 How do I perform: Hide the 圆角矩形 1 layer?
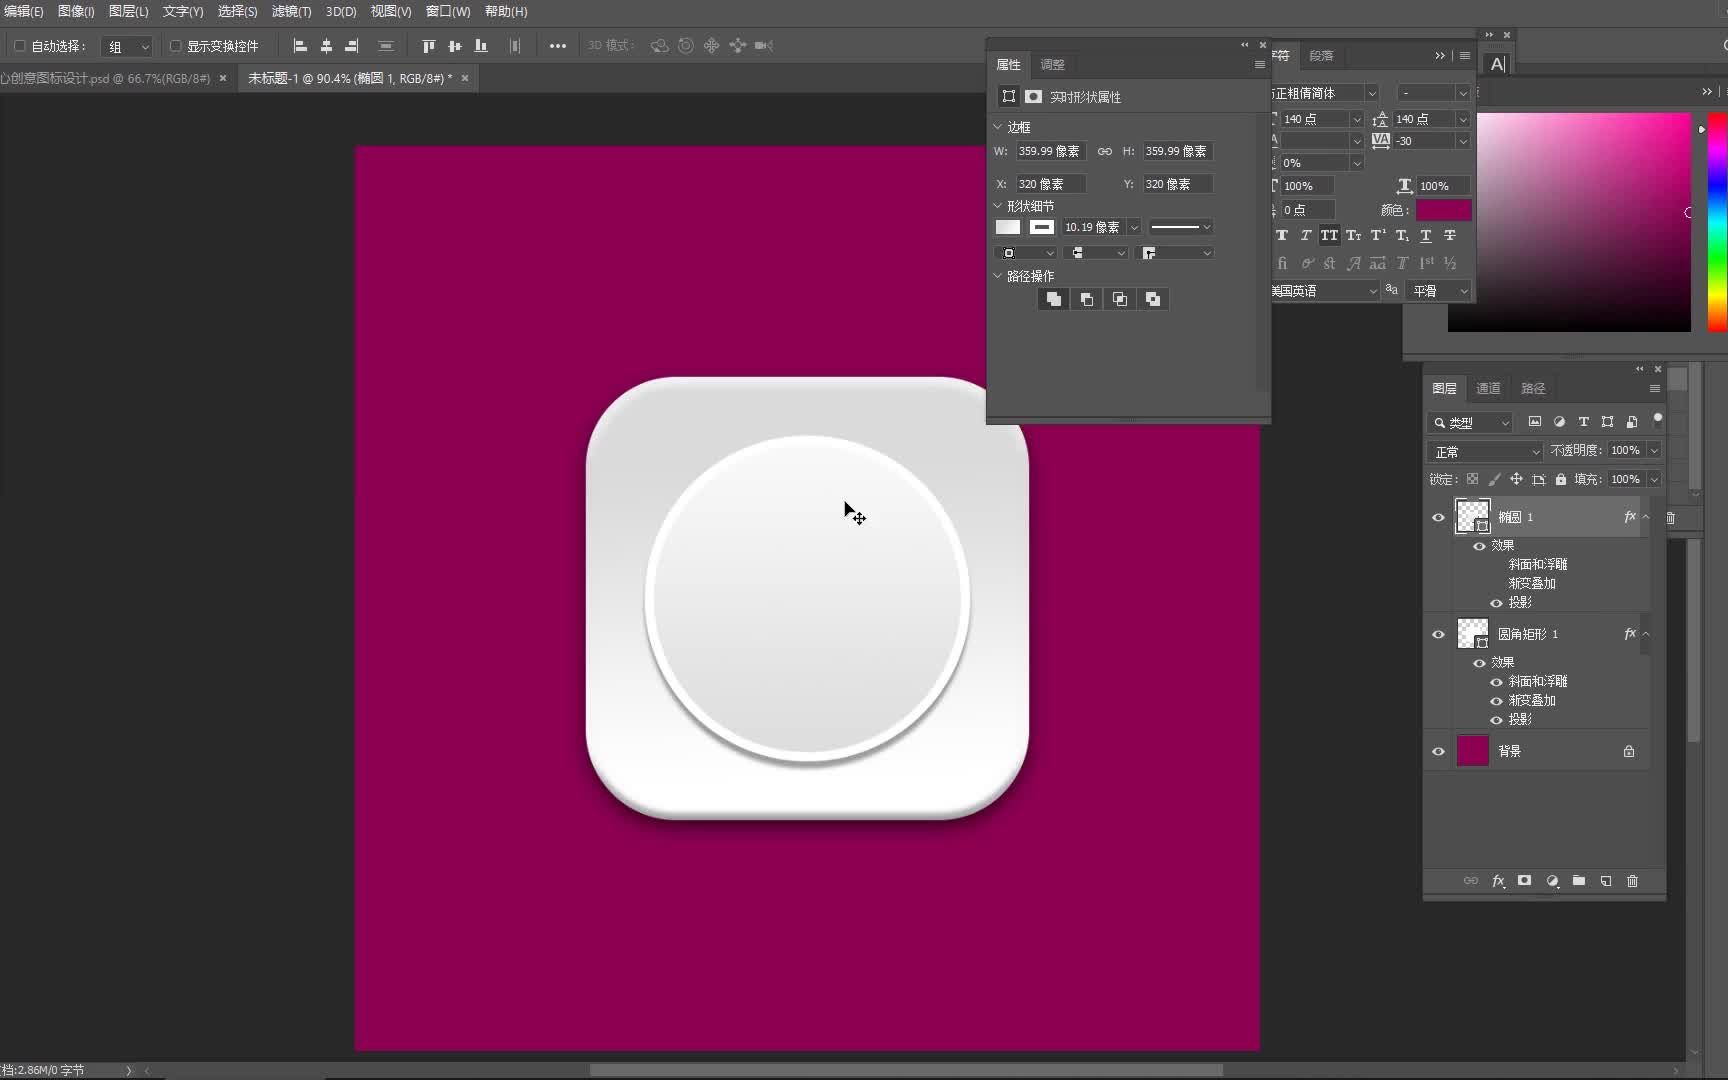(1438, 634)
